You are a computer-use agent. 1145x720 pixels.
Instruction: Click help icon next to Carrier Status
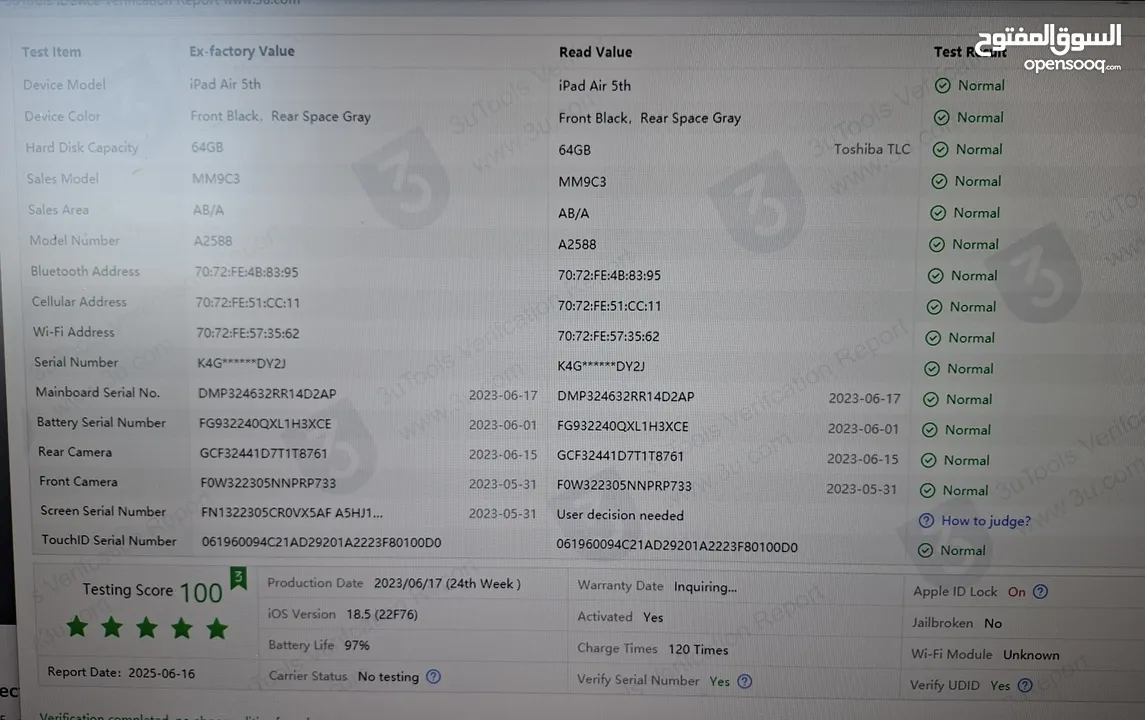(x=433, y=676)
